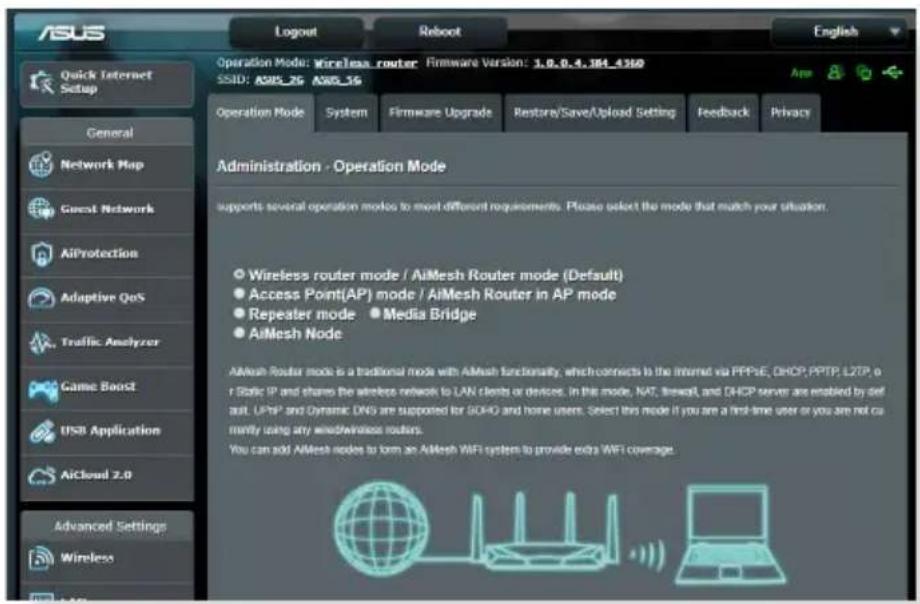Click the Guest Network icon
This screenshot has height=604, width=920.
point(41,209)
